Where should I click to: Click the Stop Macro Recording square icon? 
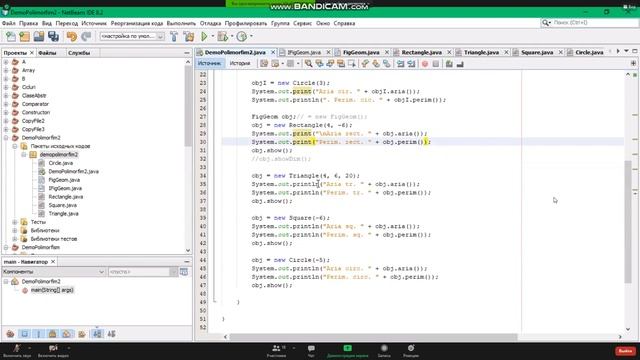click(x=436, y=64)
